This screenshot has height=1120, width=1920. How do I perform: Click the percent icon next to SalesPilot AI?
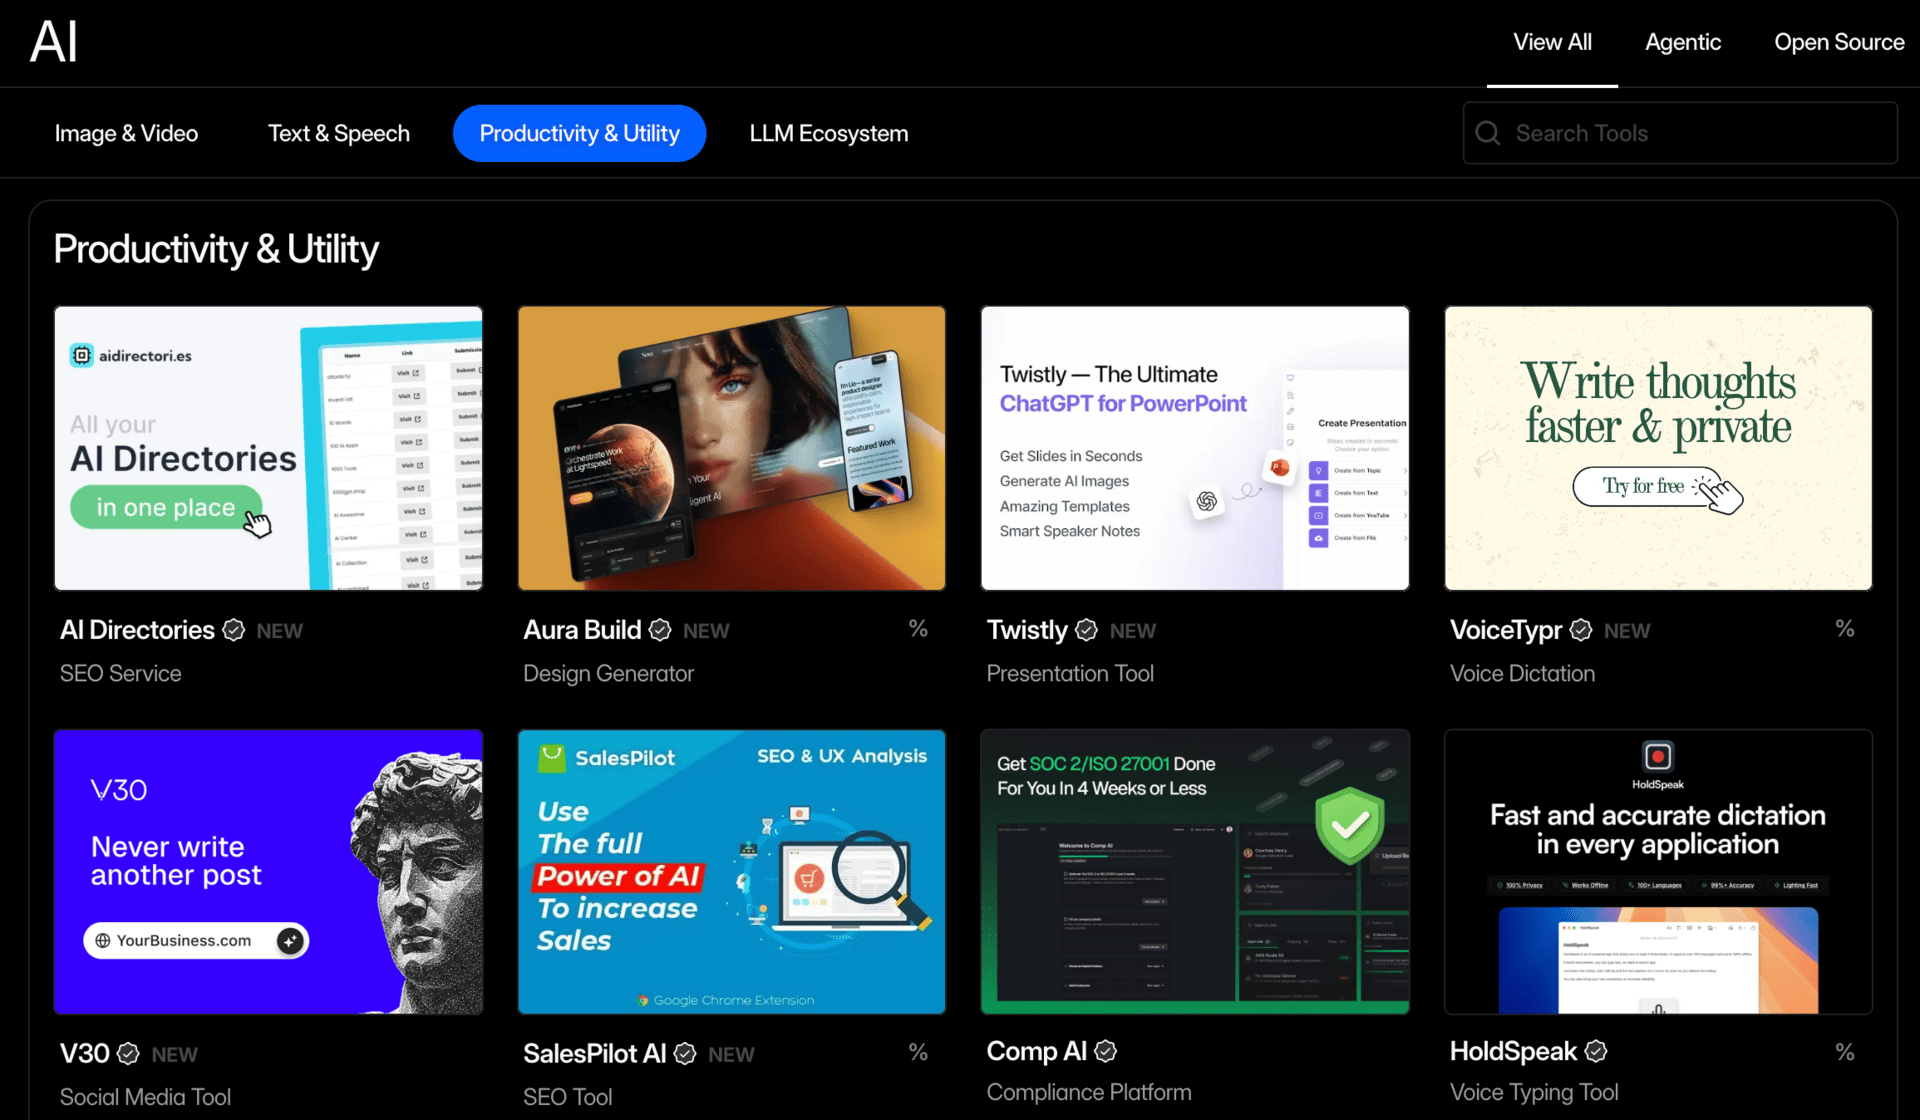click(x=917, y=1052)
